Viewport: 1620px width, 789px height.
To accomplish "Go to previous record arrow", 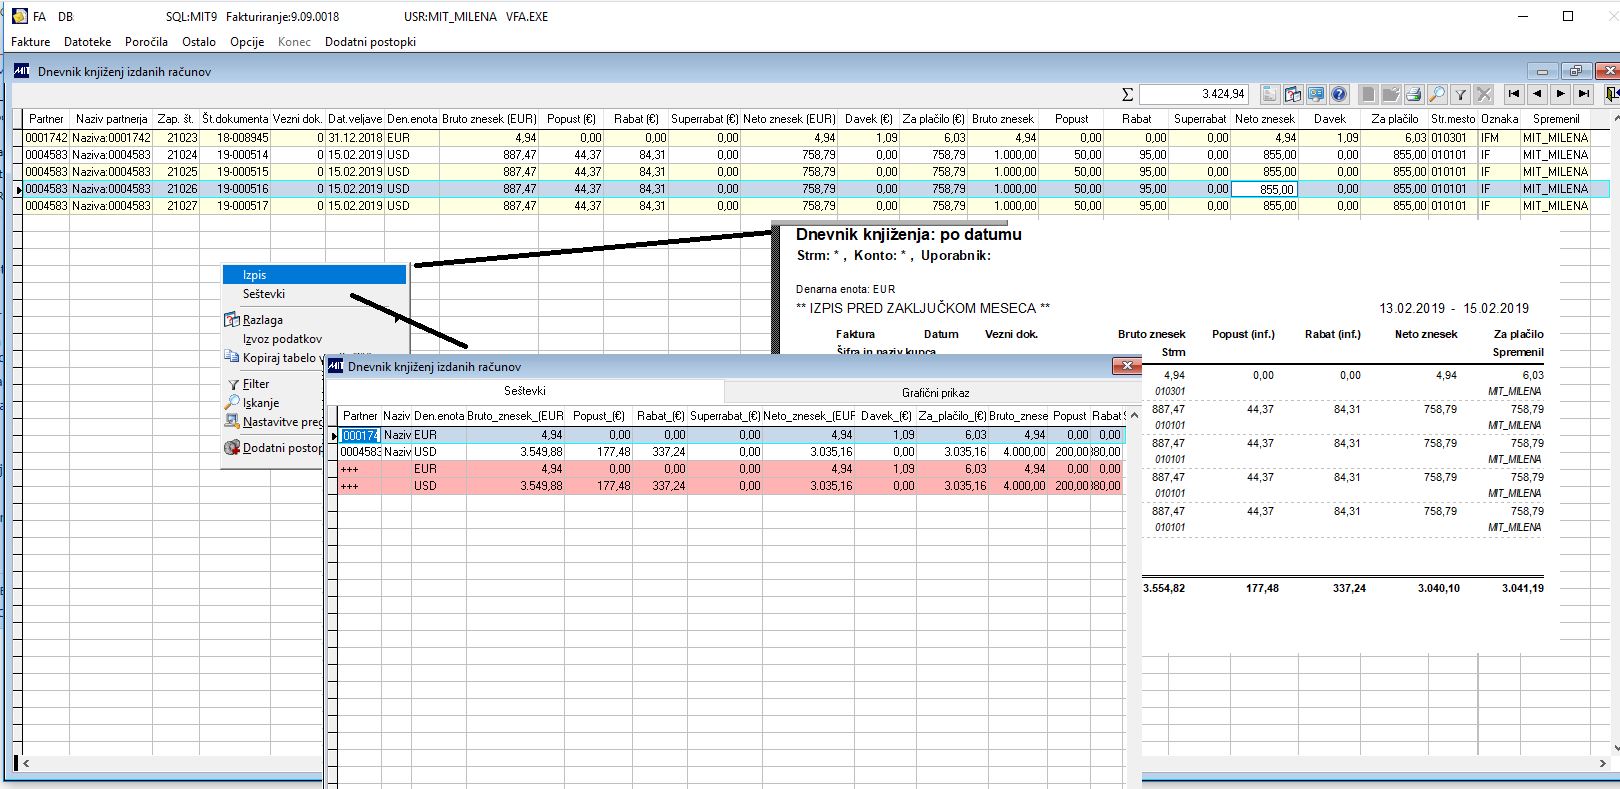I will [1538, 94].
